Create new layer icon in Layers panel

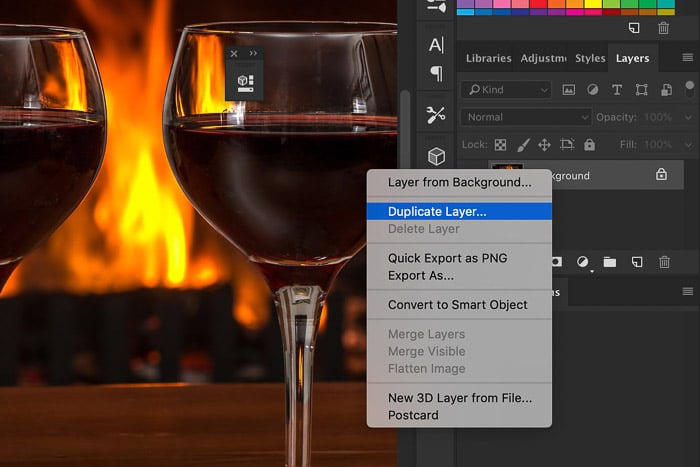tap(637, 262)
